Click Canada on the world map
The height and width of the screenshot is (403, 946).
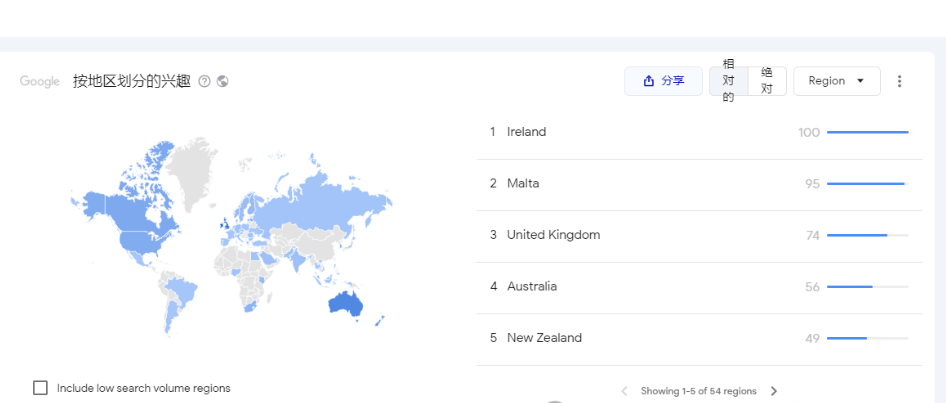[135, 205]
